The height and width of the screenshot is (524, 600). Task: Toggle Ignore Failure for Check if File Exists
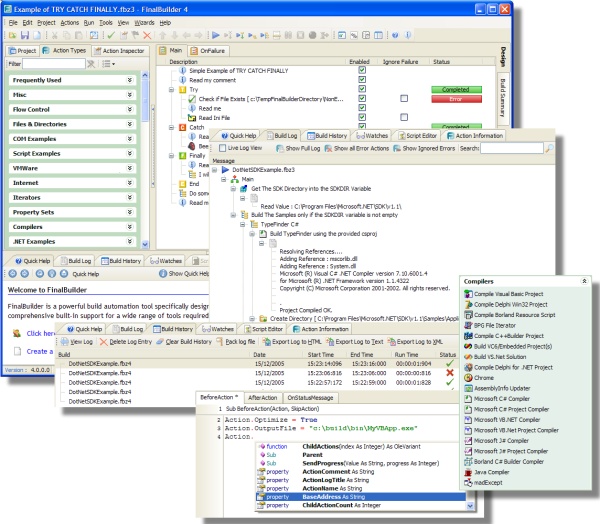[404, 98]
